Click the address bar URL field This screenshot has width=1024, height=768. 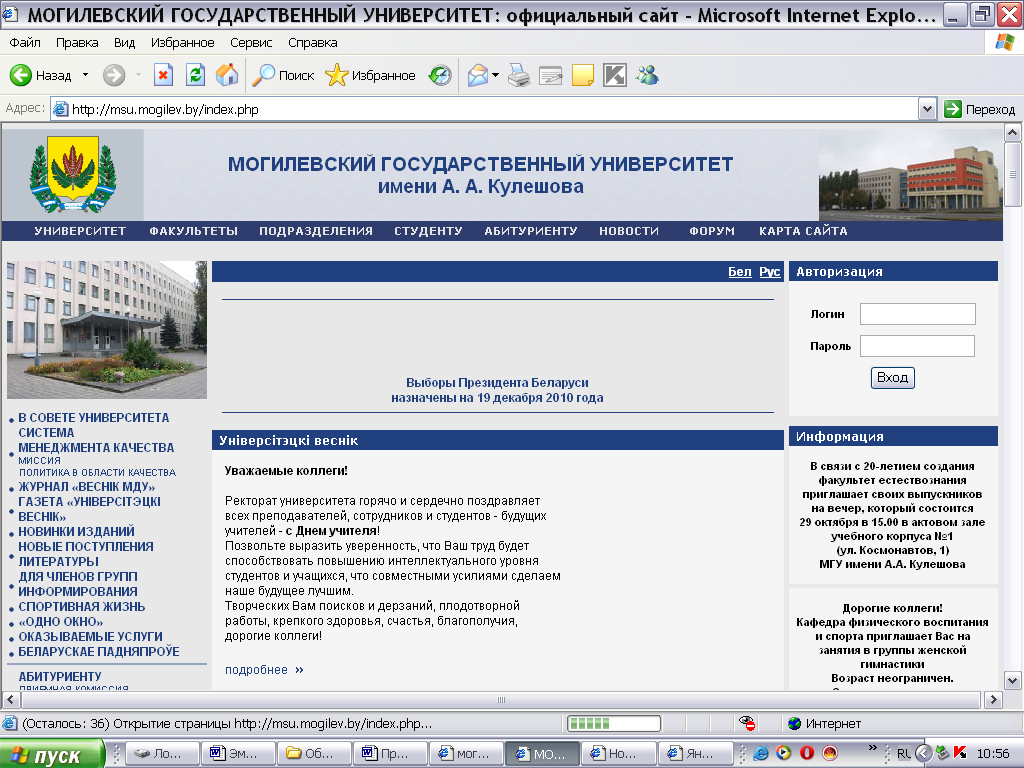click(485, 109)
